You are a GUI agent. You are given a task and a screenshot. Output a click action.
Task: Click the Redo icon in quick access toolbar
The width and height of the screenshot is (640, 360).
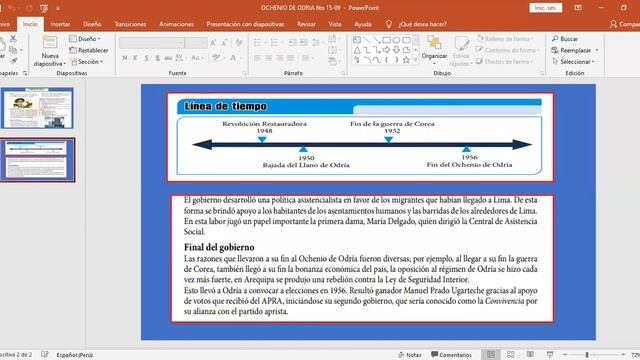pyautogui.click(x=29, y=8)
